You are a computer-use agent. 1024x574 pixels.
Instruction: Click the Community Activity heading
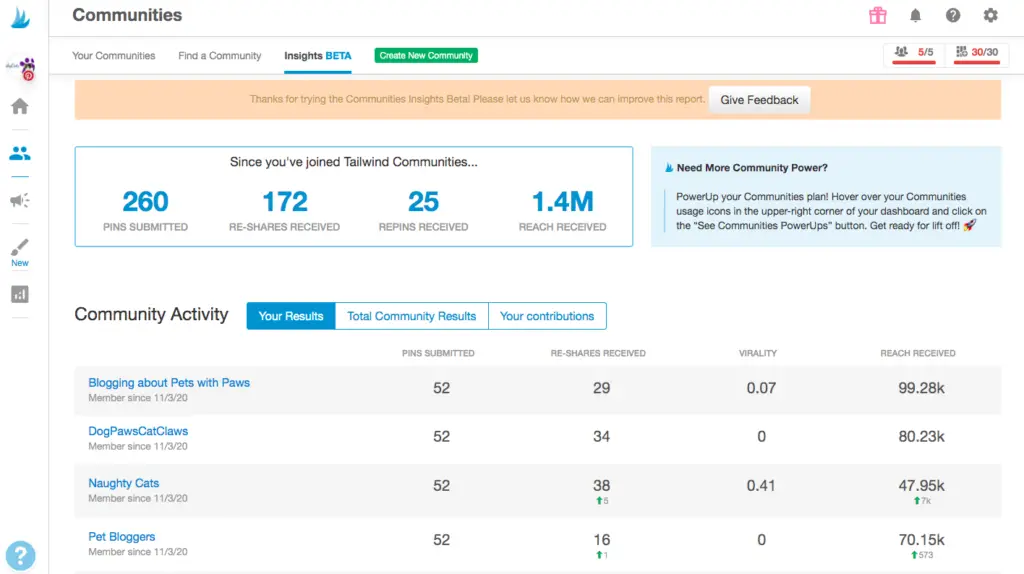coord(152,314)
